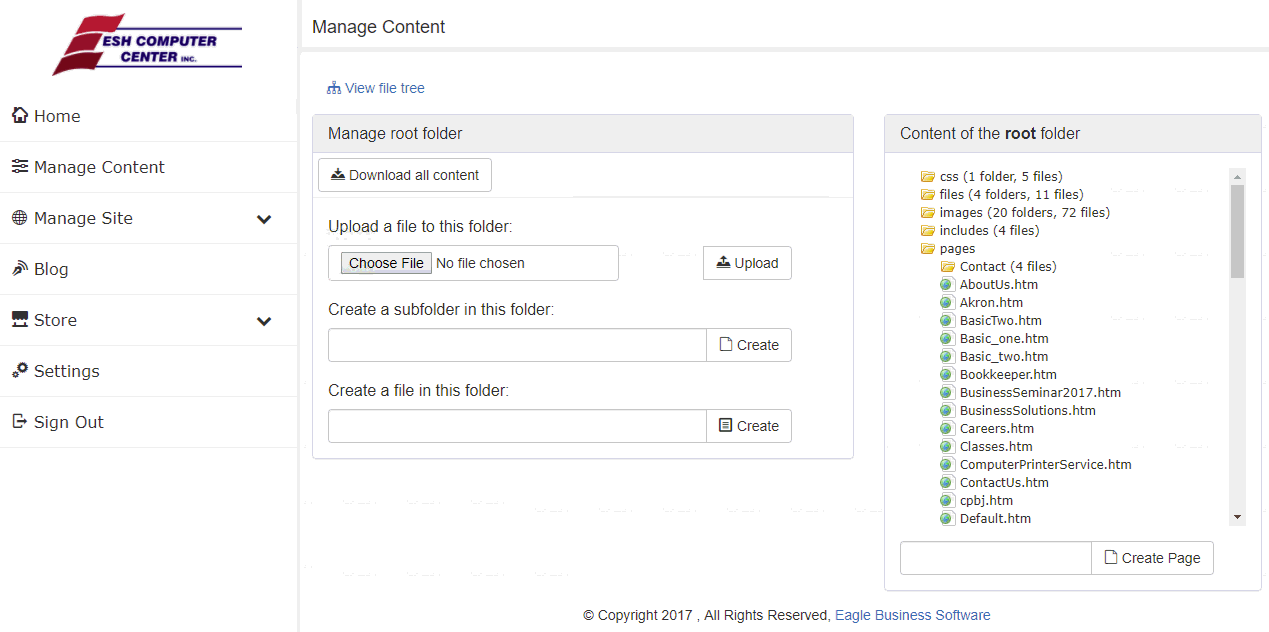Click the includes folder icon
Viewport: 1269px width, 632px height.
(x=927, y=231)
